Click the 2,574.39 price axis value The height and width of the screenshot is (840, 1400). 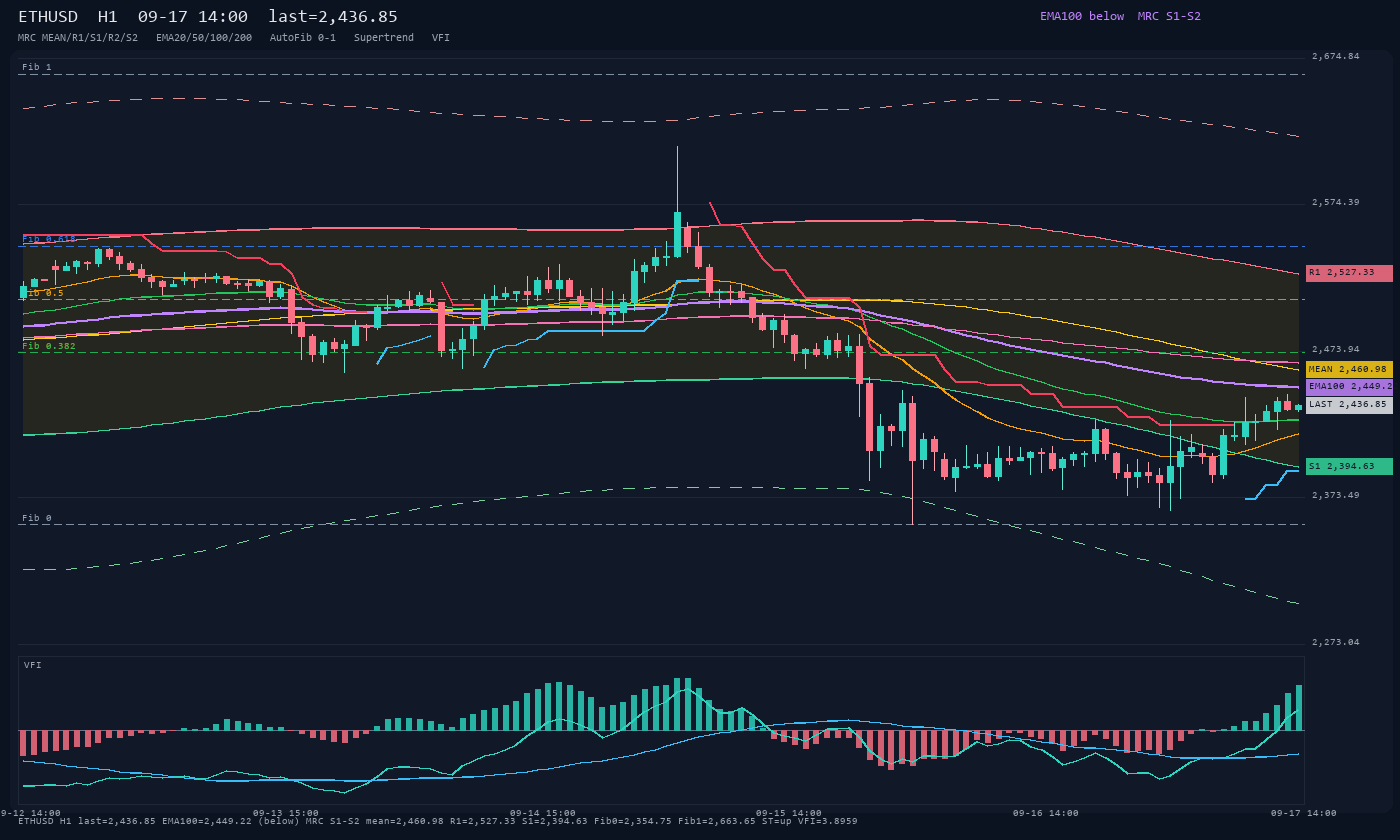coord(1336,203)
